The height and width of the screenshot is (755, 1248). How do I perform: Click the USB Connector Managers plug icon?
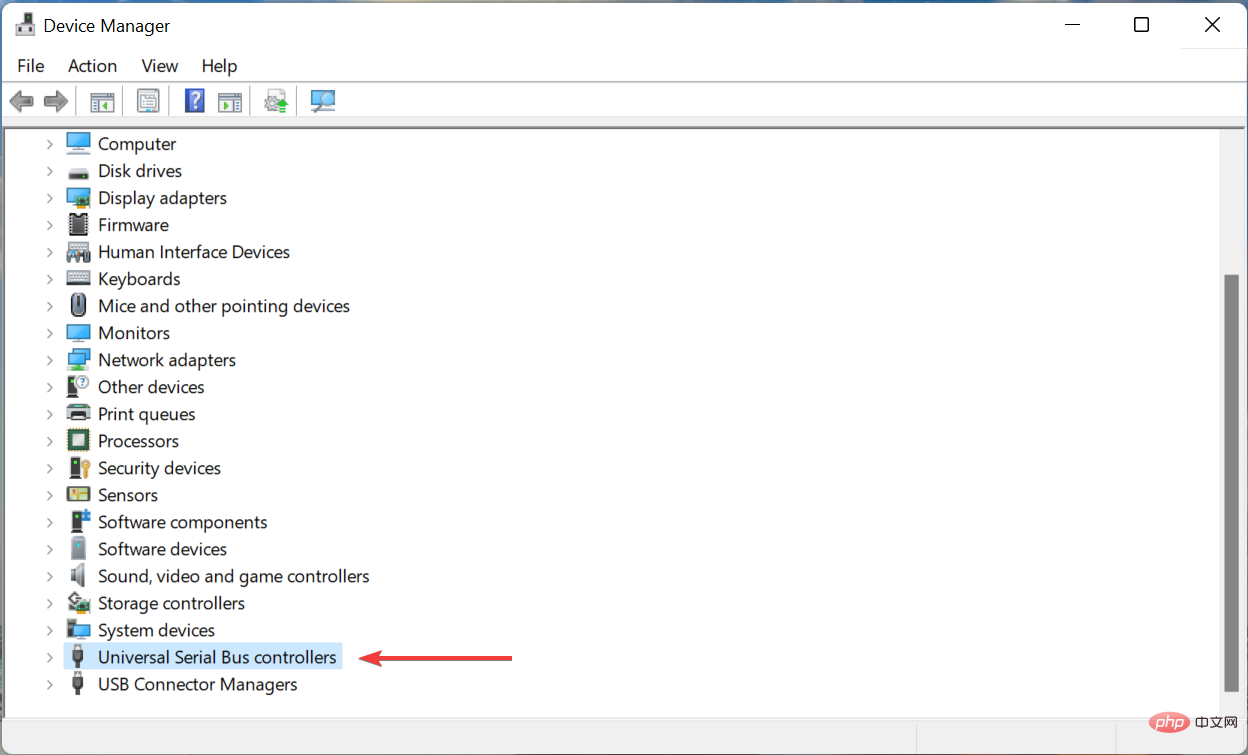78,684
